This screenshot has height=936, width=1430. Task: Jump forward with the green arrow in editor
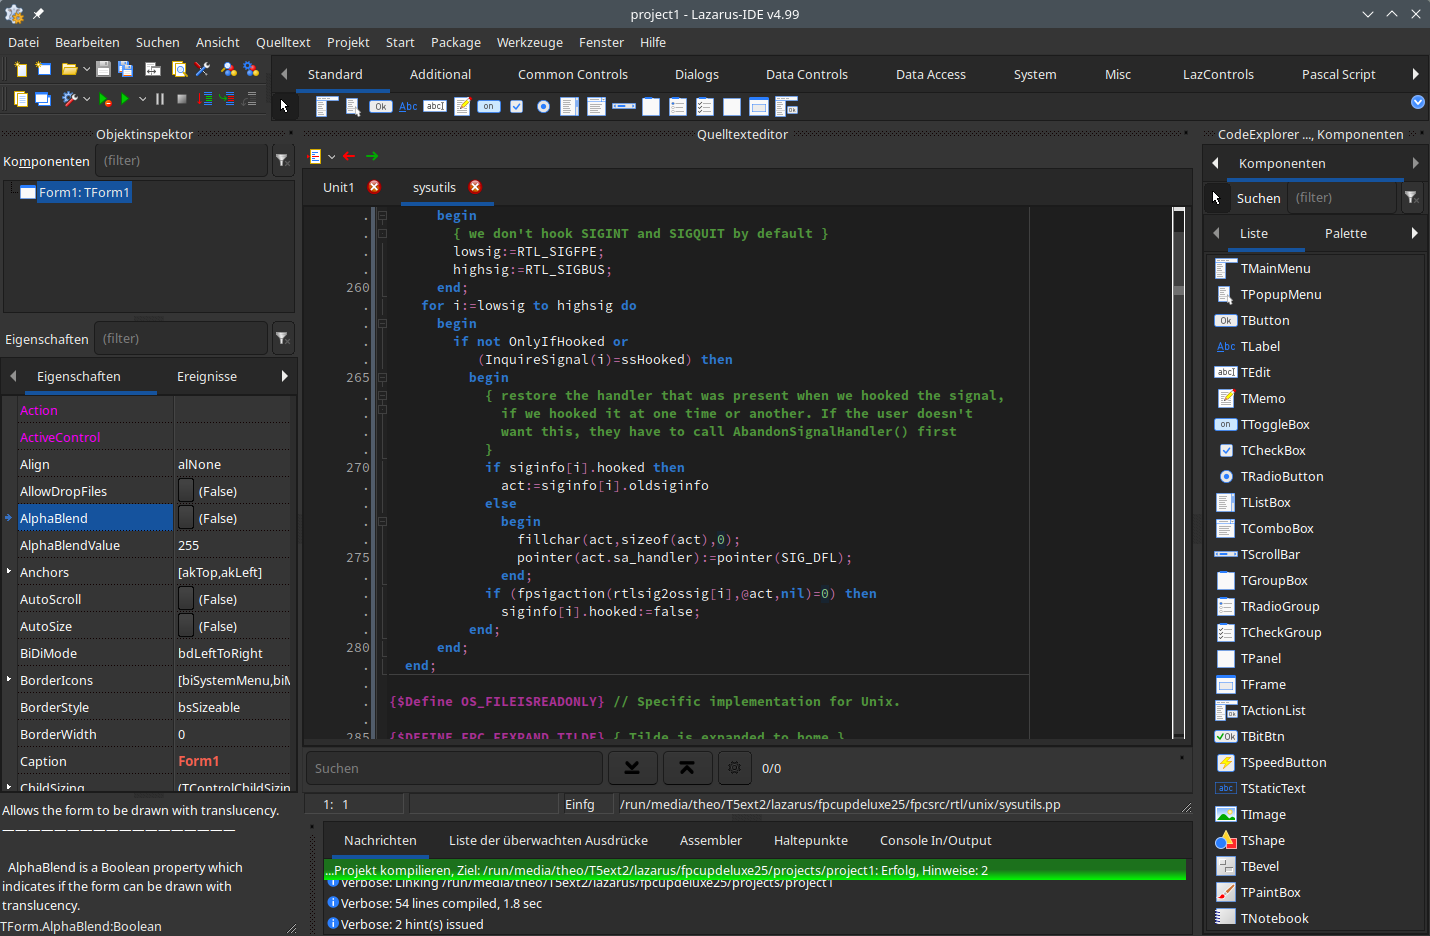[x=372, y=156]
